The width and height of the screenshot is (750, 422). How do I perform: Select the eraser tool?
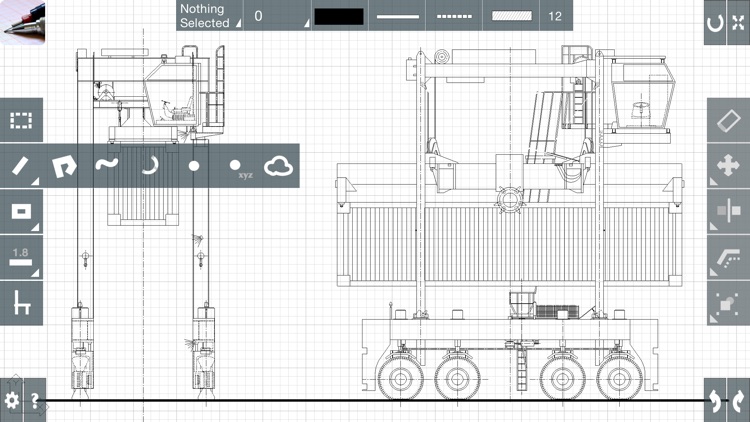pos(728,120)
